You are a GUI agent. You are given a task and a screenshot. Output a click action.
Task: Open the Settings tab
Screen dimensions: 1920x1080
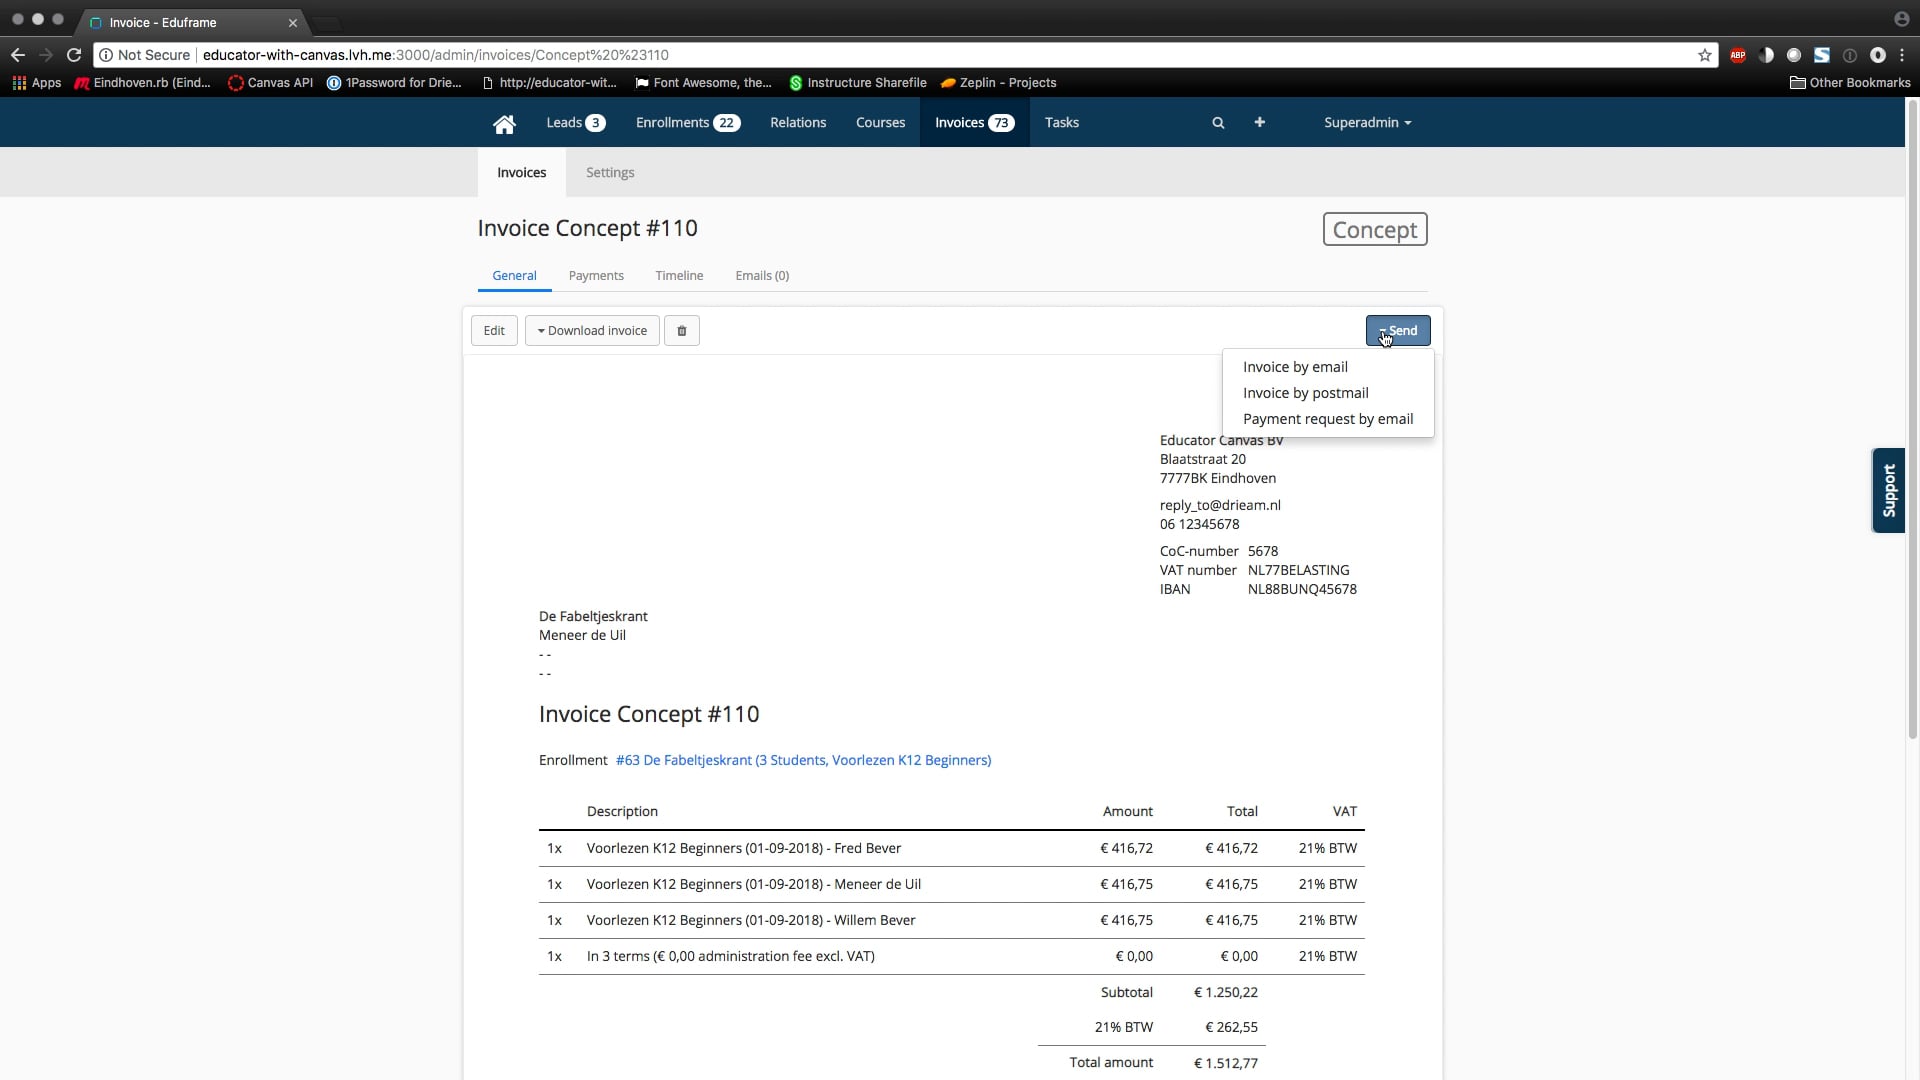coord(610,172)
